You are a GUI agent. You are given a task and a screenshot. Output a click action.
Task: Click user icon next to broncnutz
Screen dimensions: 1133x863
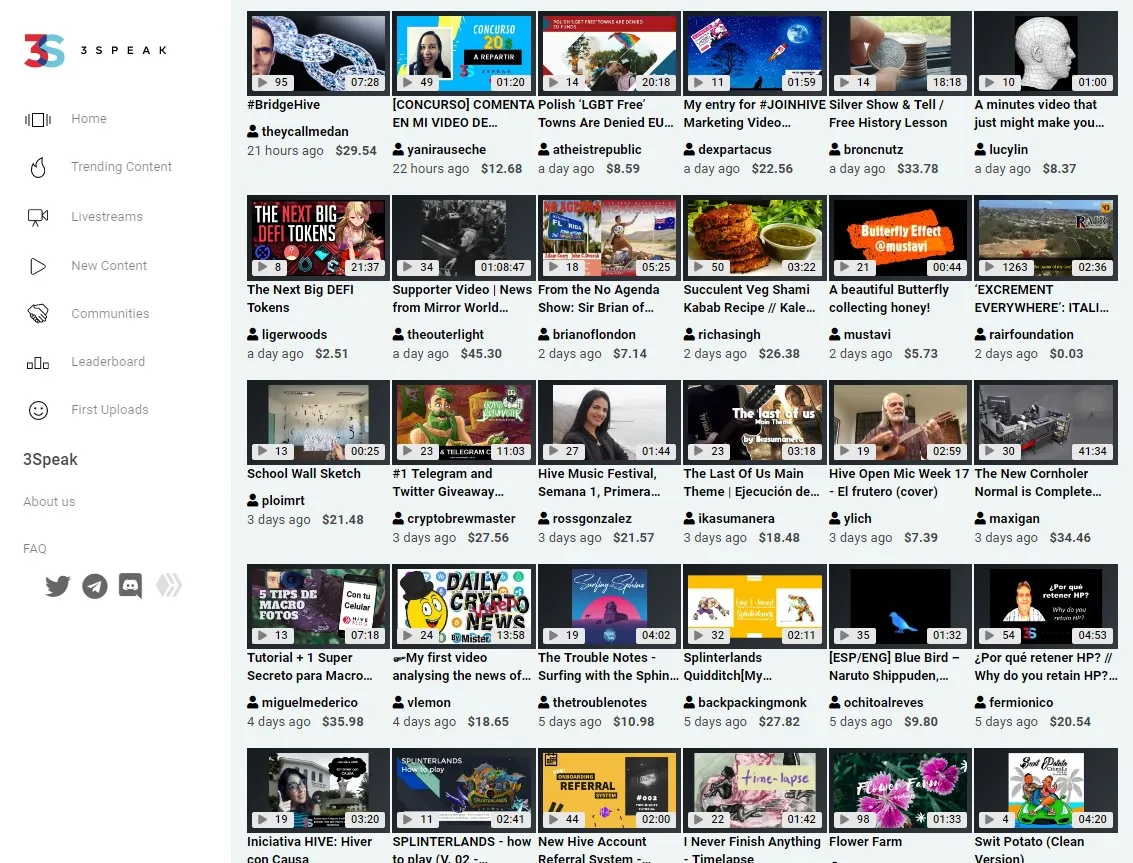pos(835,150)
